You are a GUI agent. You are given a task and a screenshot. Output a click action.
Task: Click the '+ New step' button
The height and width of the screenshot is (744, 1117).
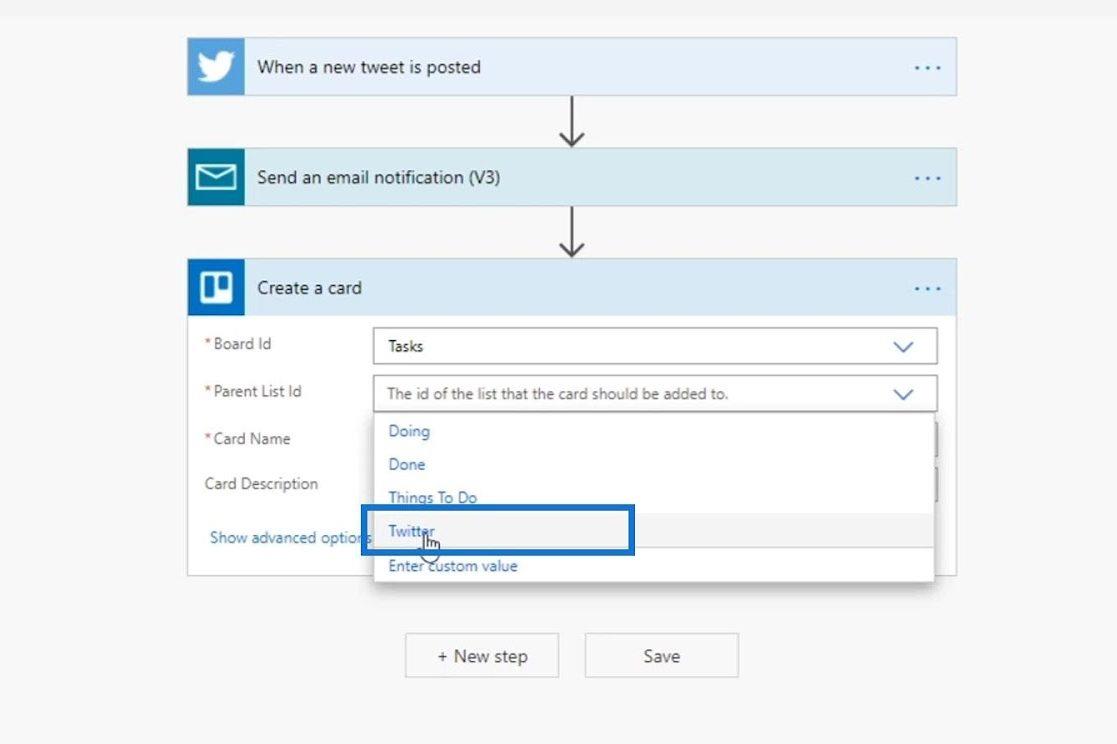[x=482, y=656]
